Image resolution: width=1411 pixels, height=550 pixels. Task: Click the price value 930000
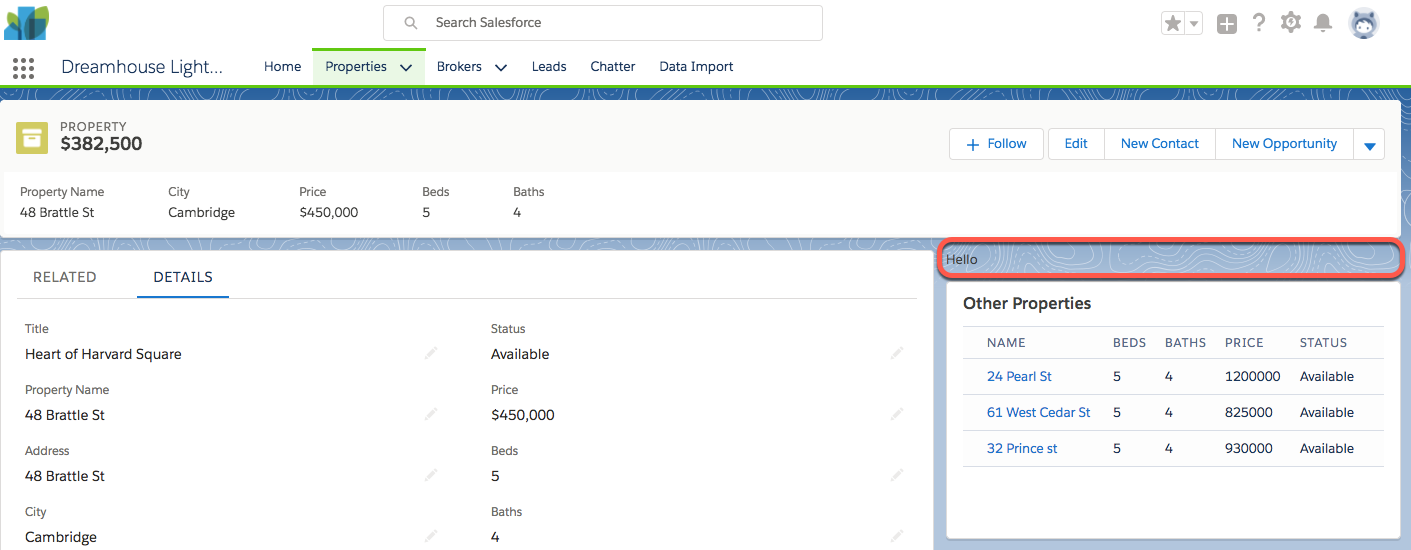click(x=1249, y=449)
